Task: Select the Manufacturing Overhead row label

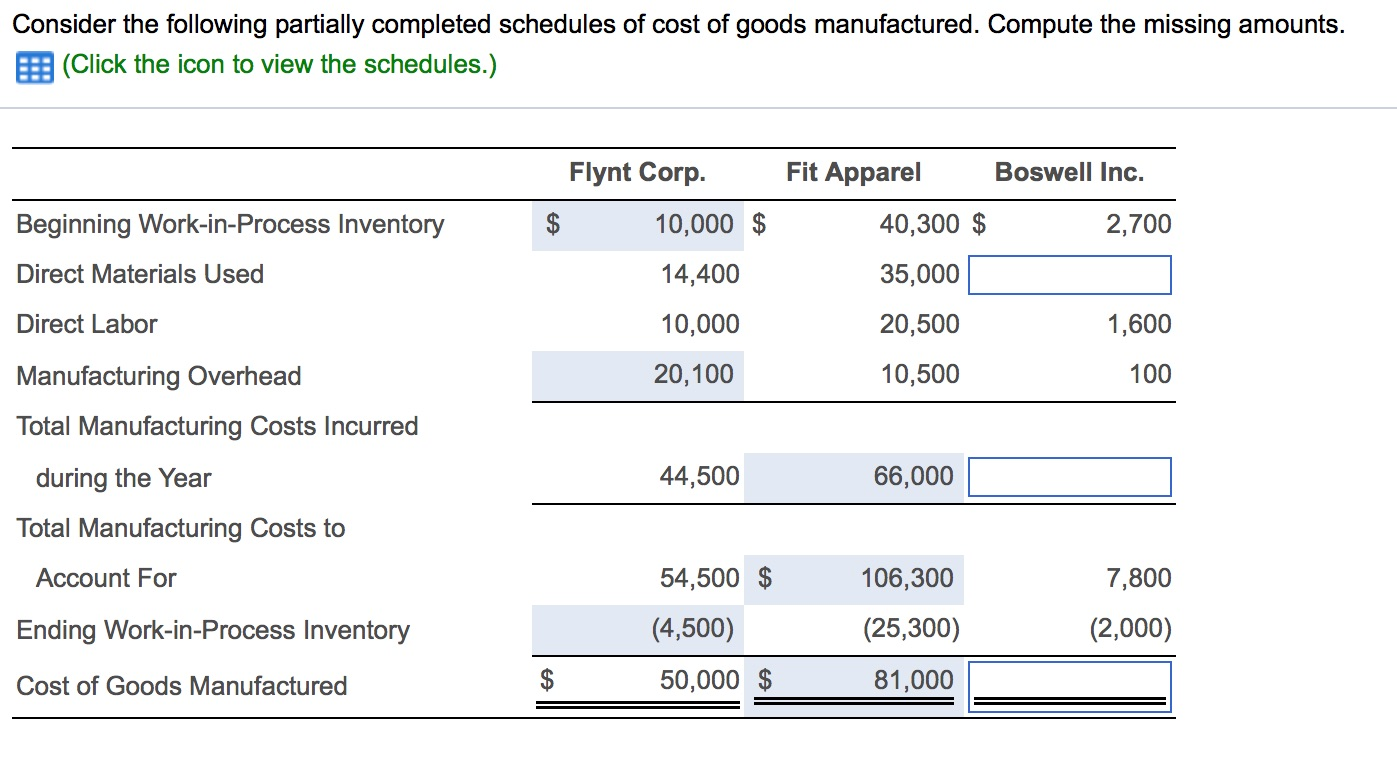Action: pyautogui.click(x=158, y=376)
